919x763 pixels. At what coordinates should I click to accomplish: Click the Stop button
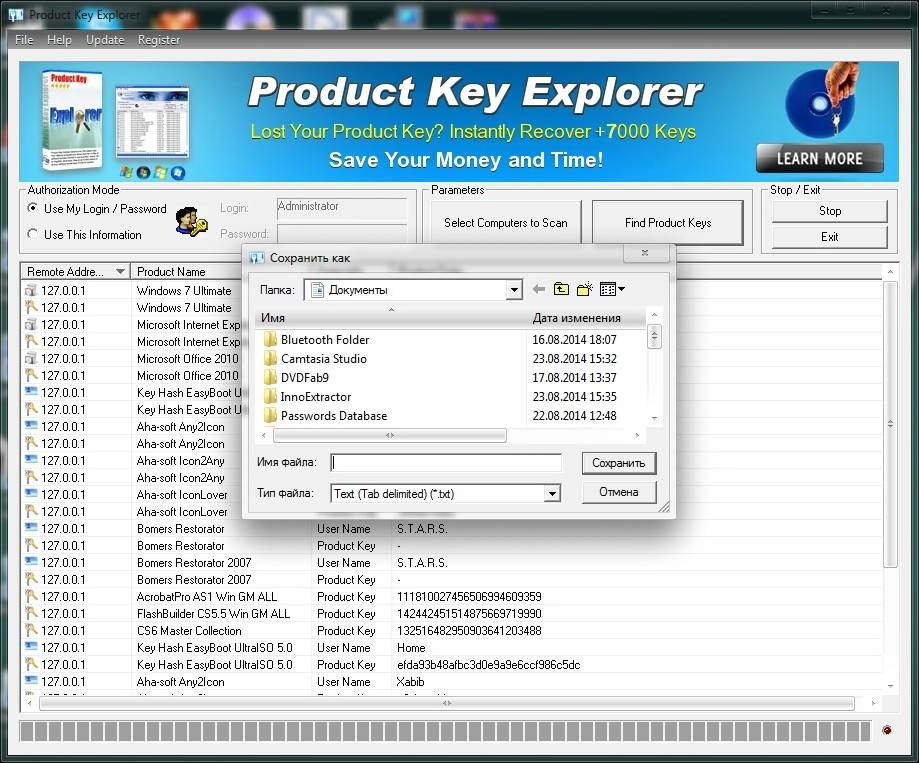tap(829, 211)
